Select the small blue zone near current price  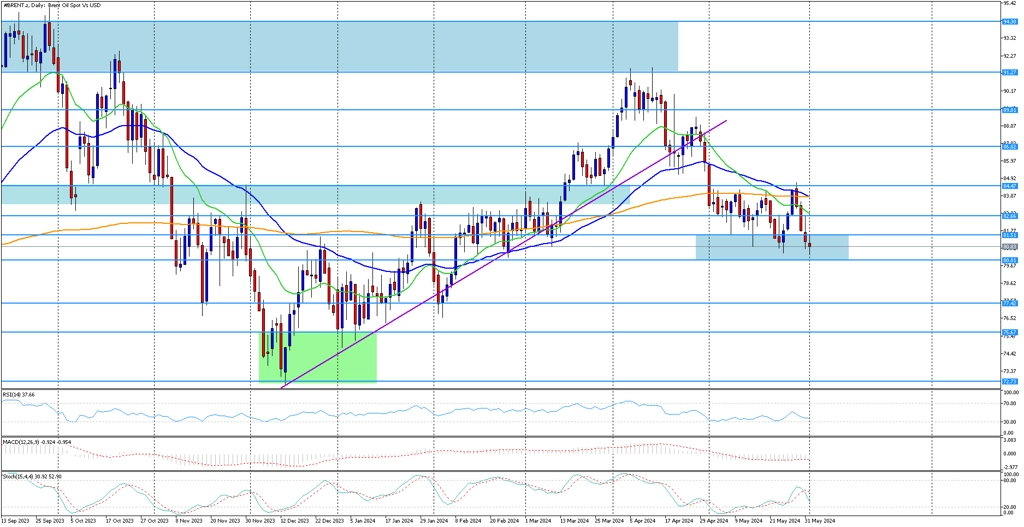pos(771,247)
